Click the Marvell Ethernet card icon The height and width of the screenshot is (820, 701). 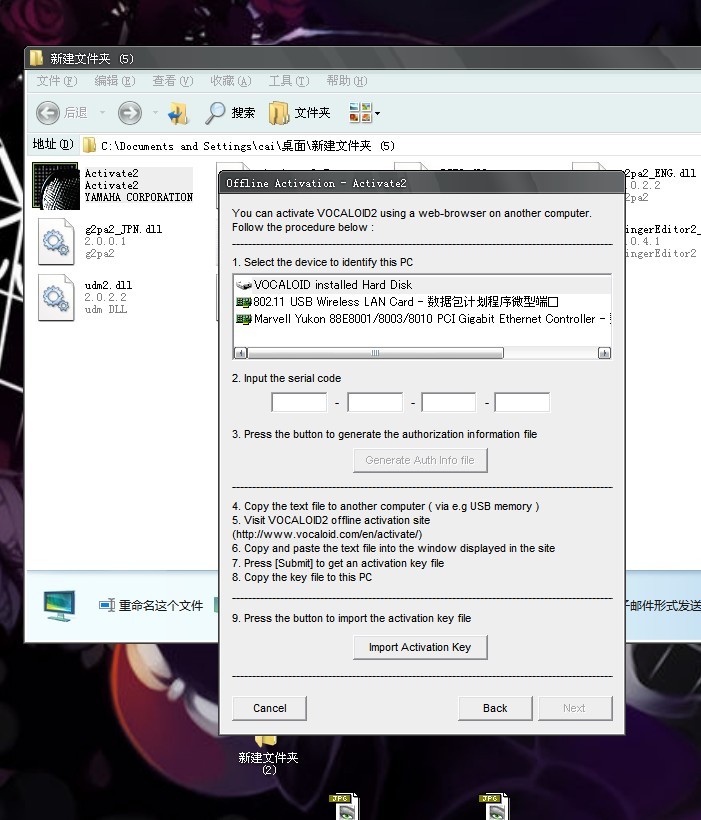[x=244, y=319]
